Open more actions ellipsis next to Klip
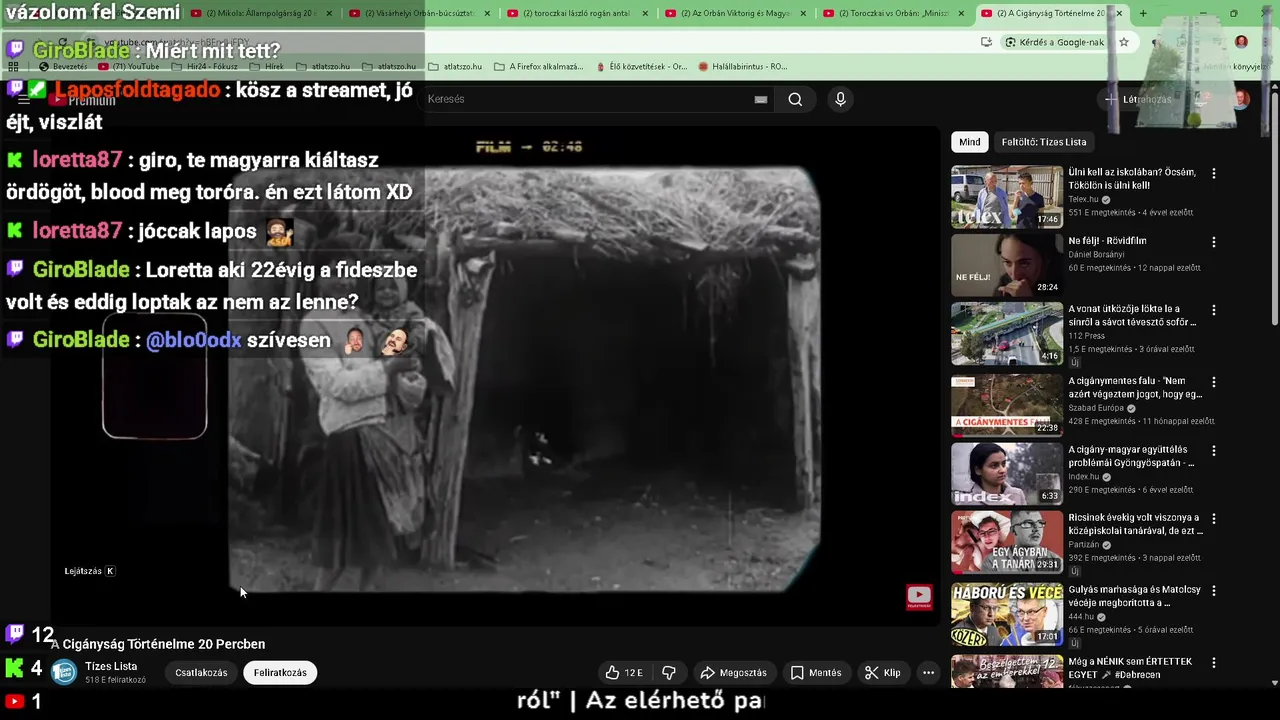The width and height of the screenshot is (1280, 720). (928, 673)
